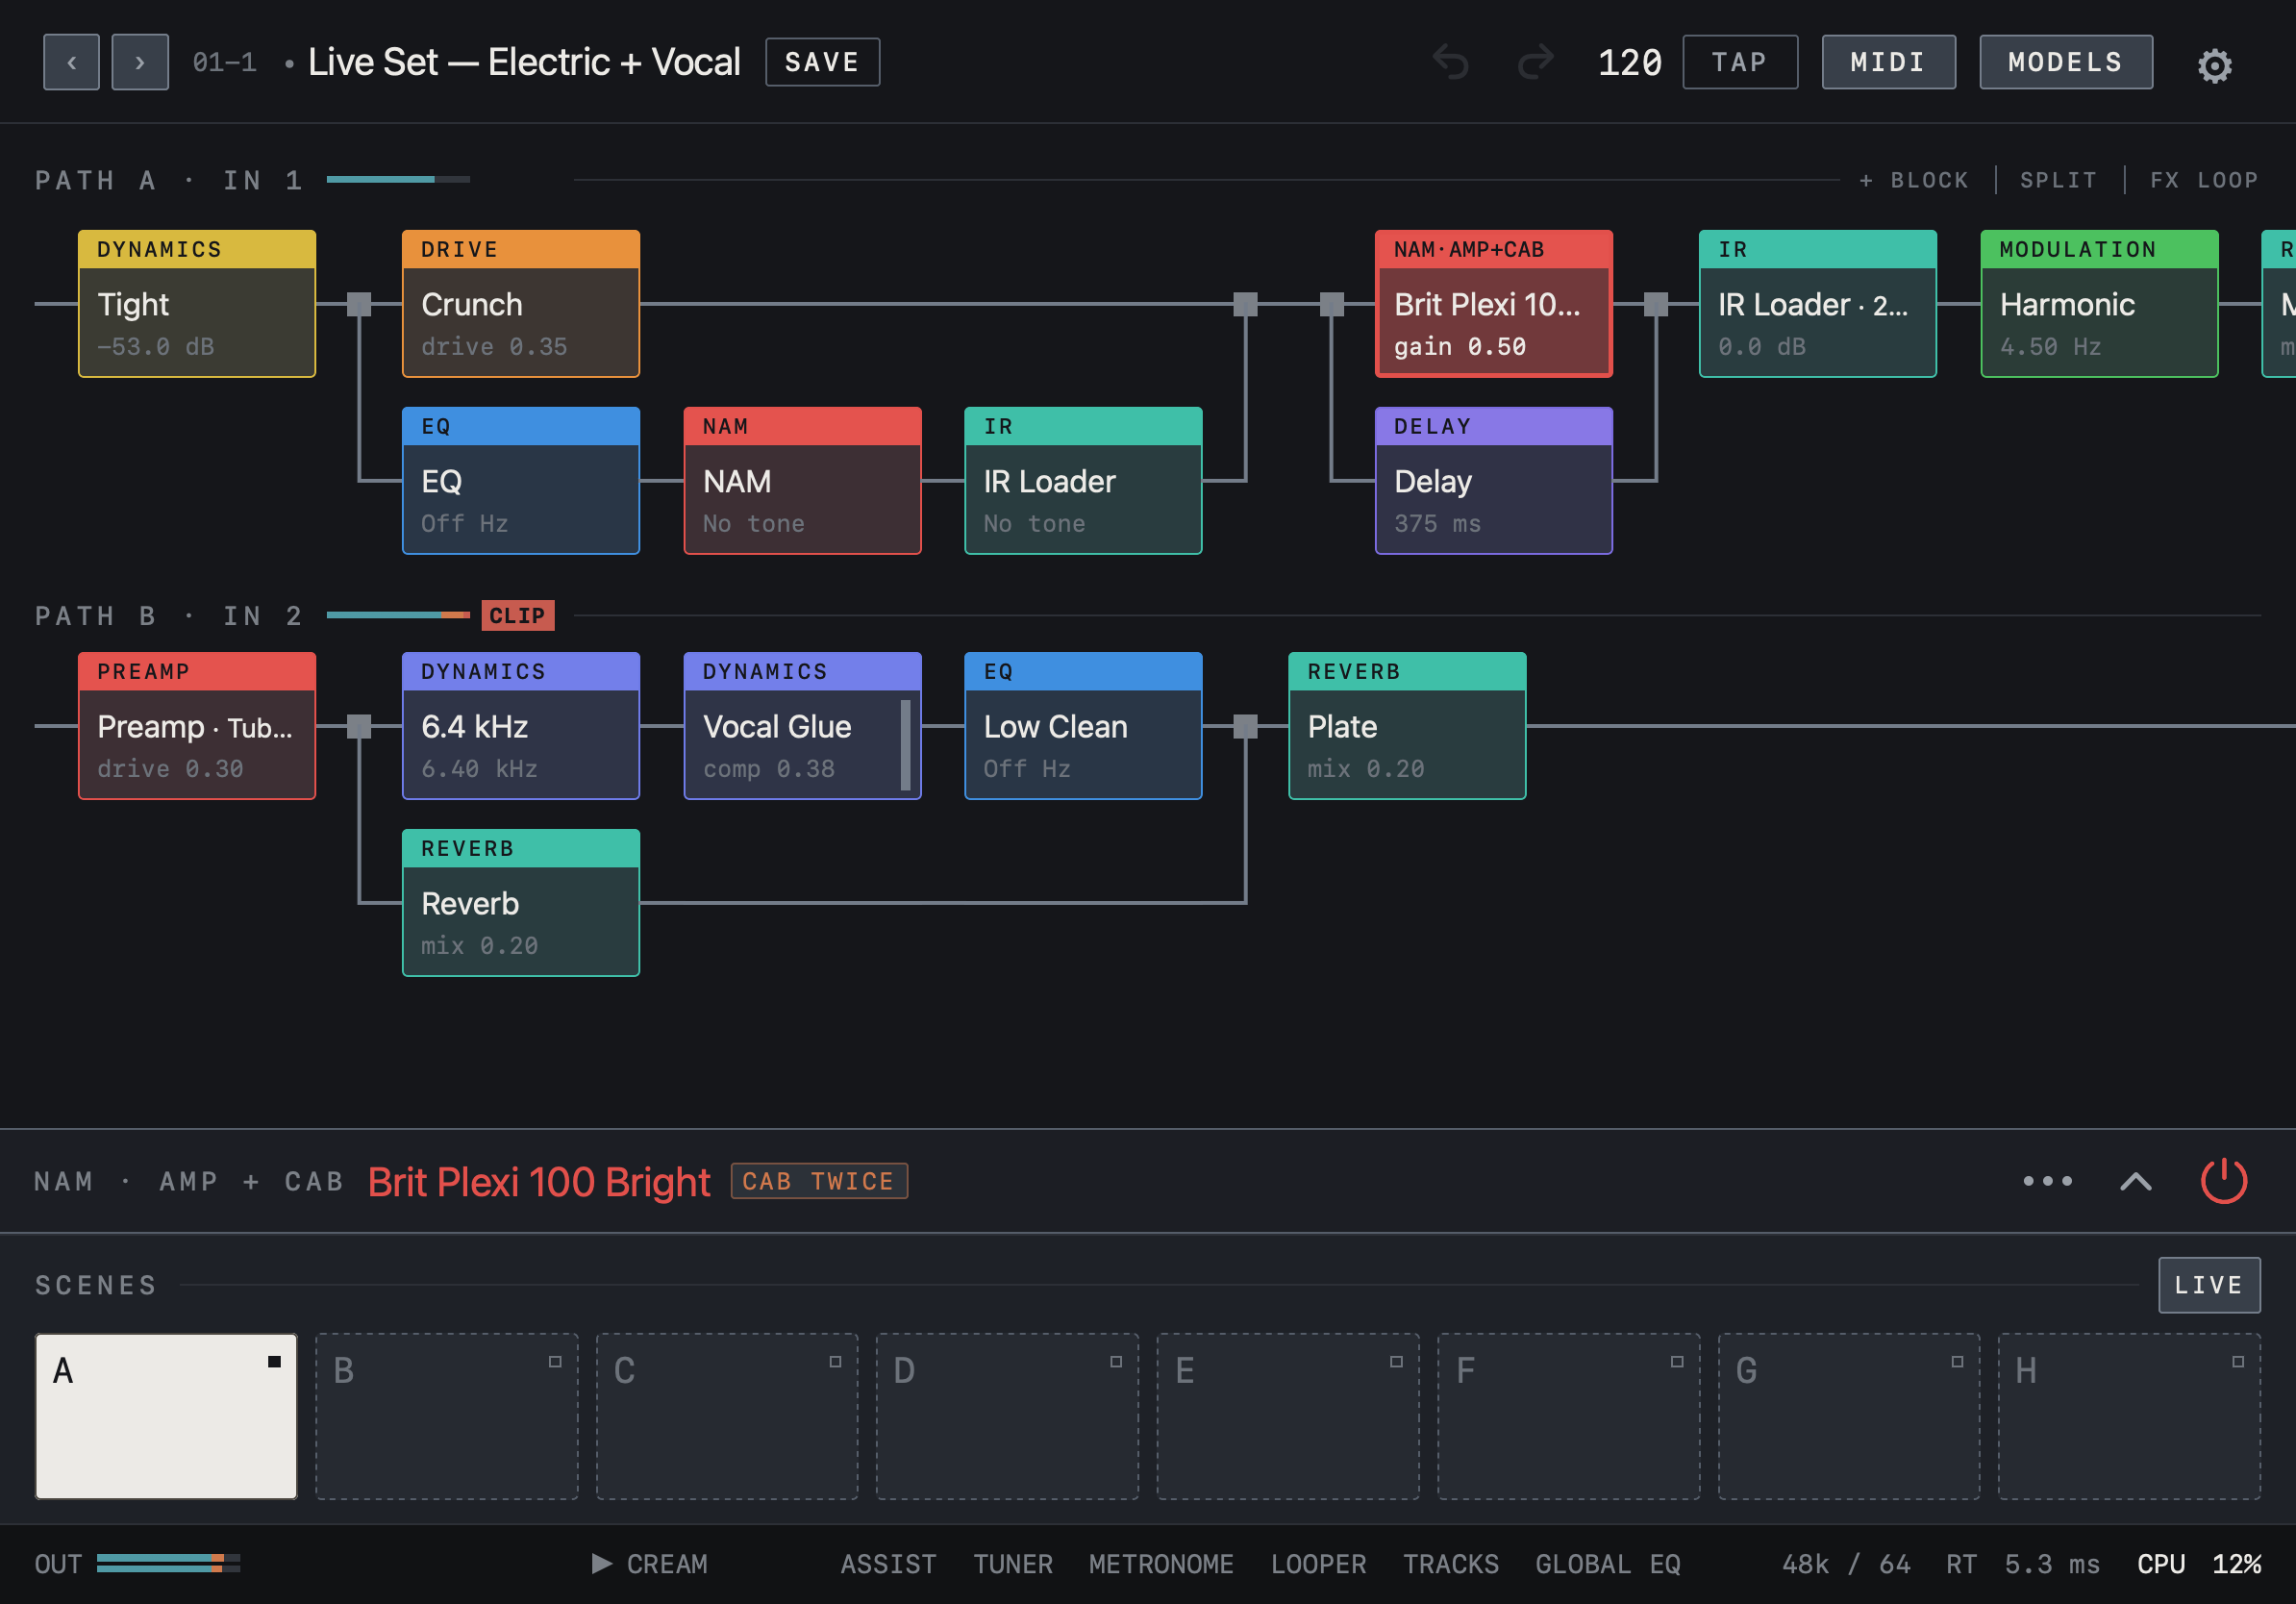
Task: Toggle the LIVE scenes mode
Action: tap(2209, 1285)
